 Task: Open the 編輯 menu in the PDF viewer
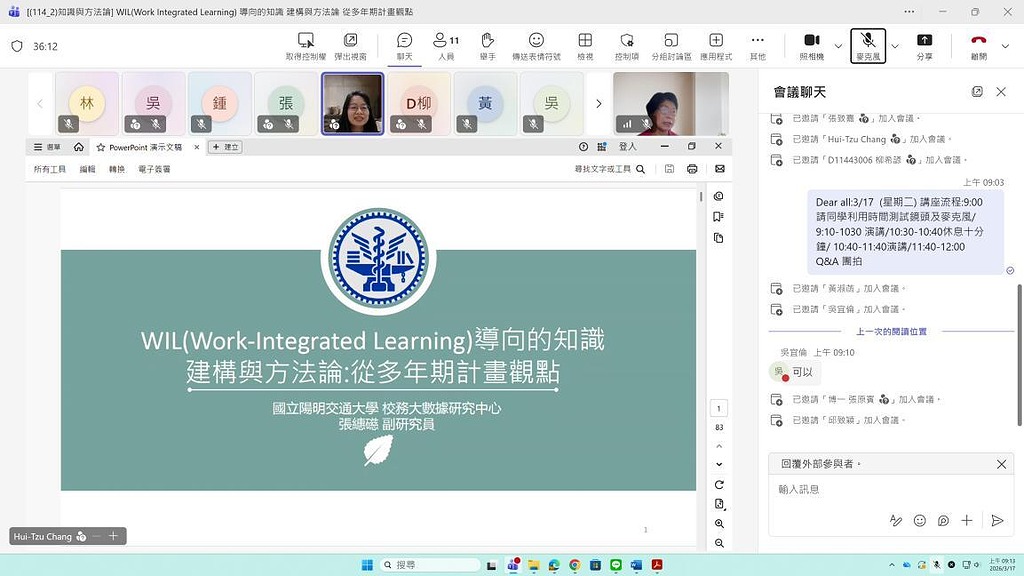click(x=85, y=169)
